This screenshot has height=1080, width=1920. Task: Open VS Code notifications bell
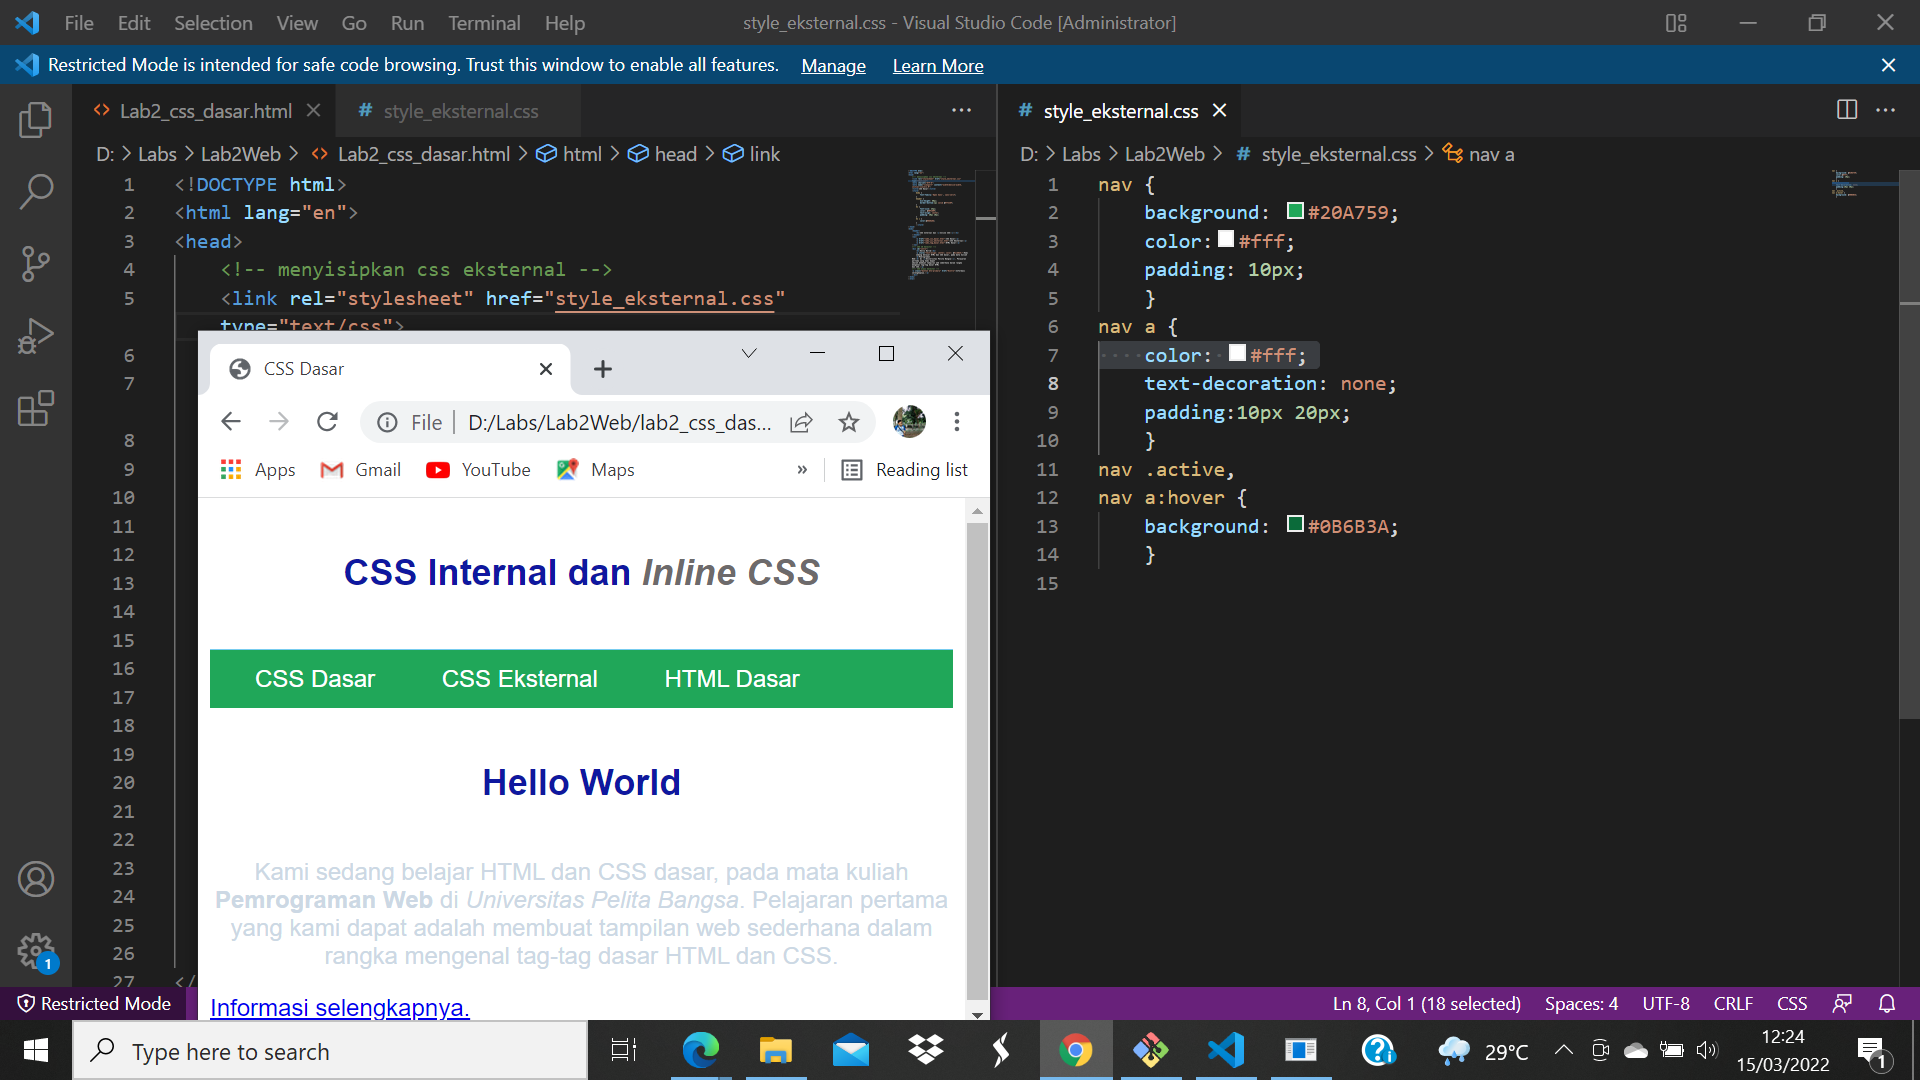1888,1003
